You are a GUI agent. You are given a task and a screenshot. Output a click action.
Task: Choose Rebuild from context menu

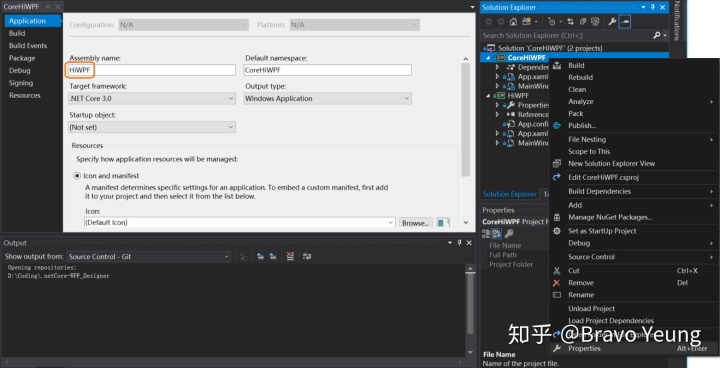point(580,77)
